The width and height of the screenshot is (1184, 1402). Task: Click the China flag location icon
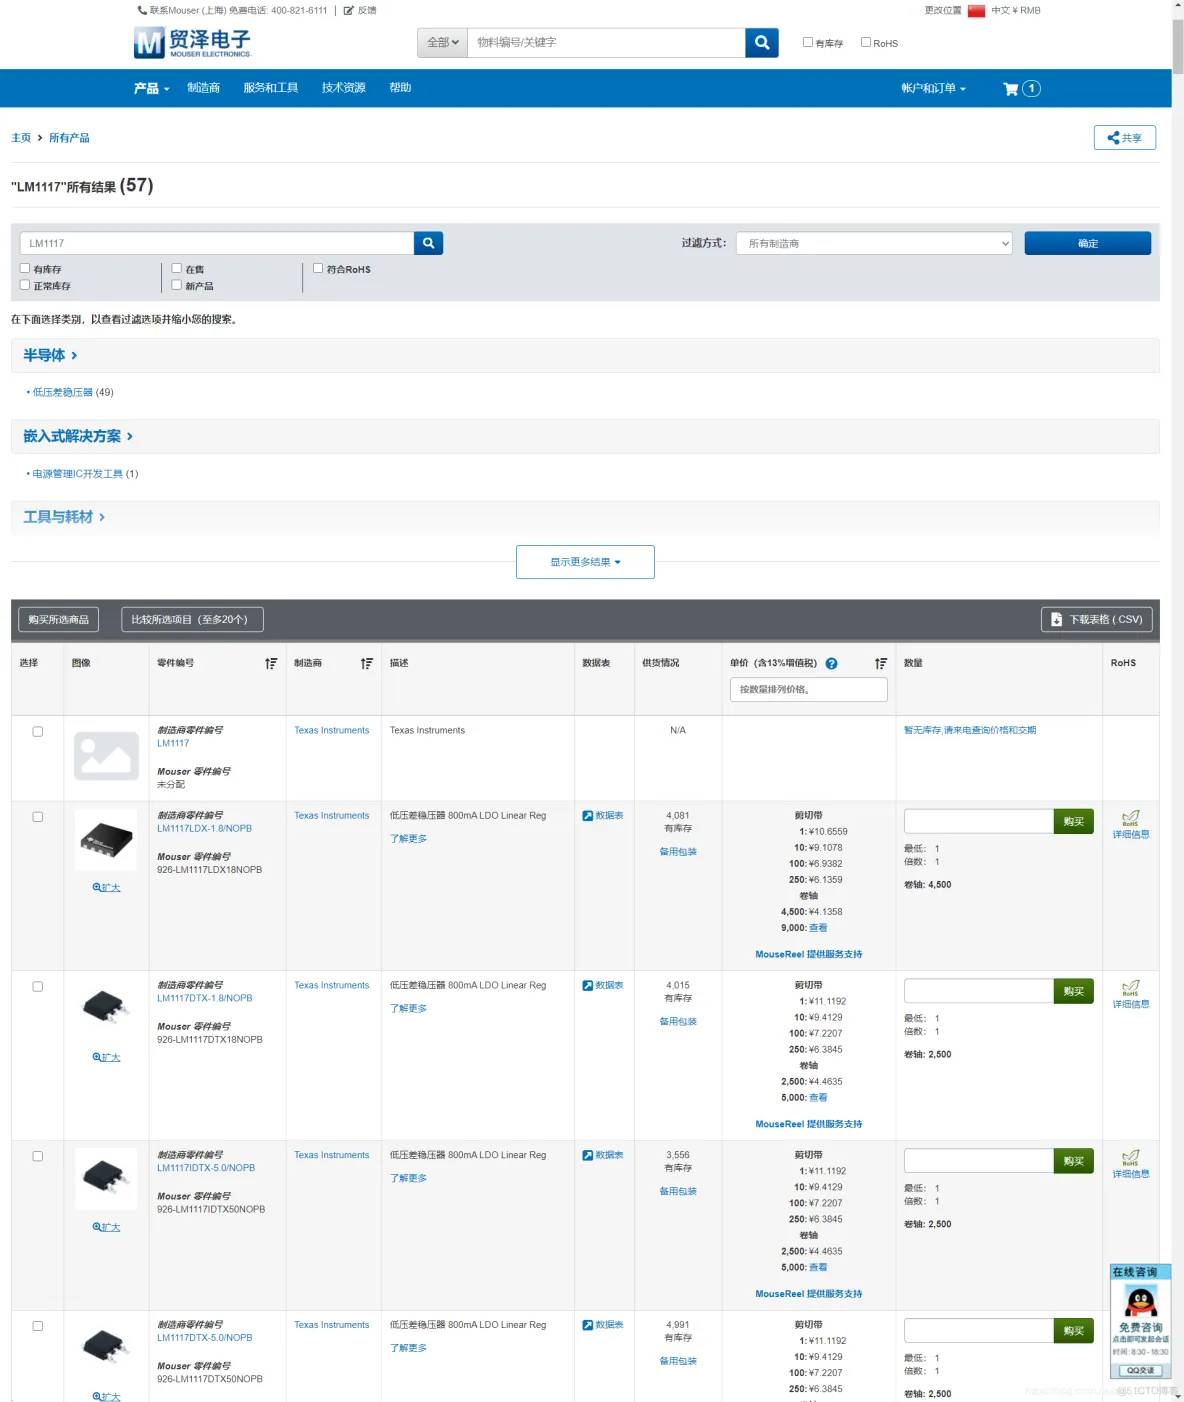click(976, 11)
